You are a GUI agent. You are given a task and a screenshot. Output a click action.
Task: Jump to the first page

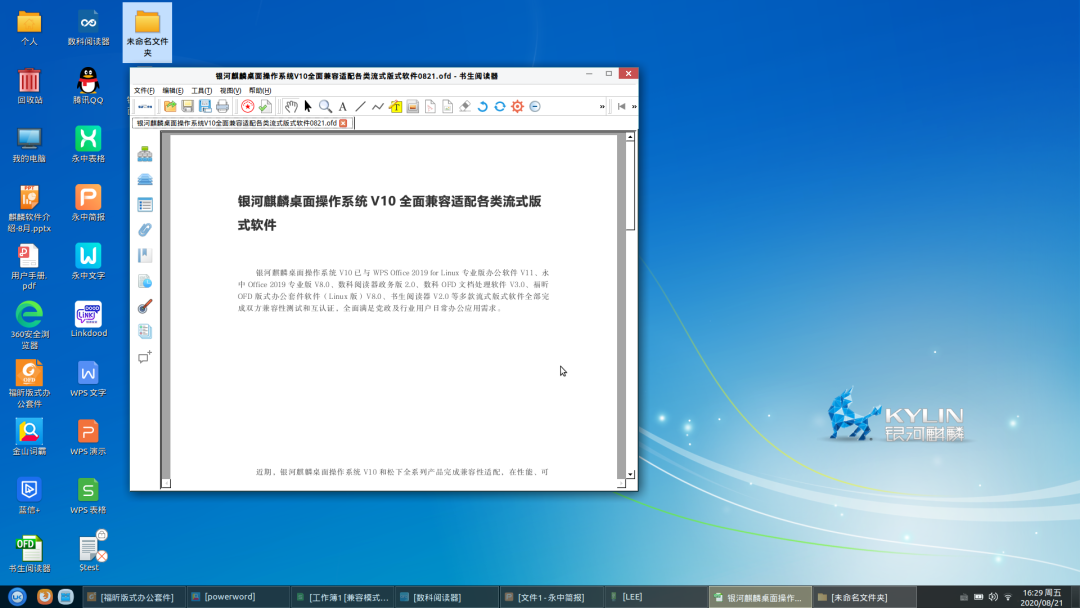click(621, 106)
